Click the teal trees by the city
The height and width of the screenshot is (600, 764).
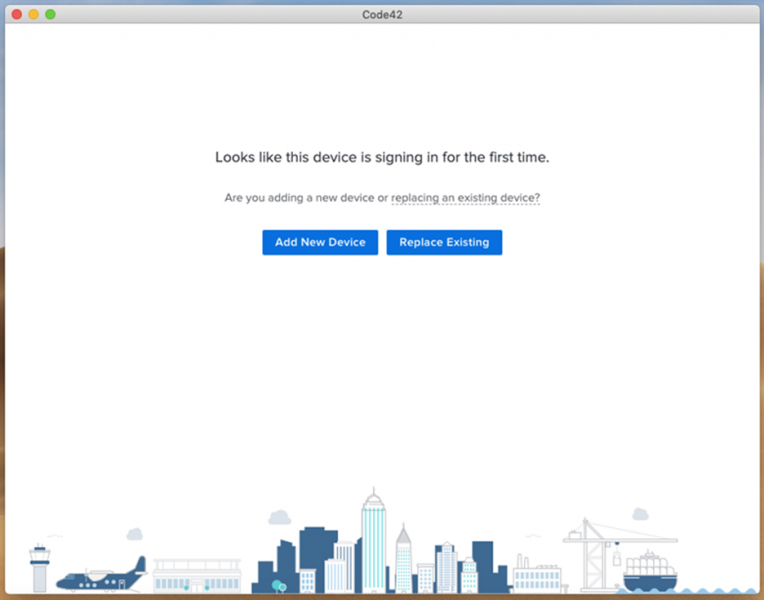[279, 585]
